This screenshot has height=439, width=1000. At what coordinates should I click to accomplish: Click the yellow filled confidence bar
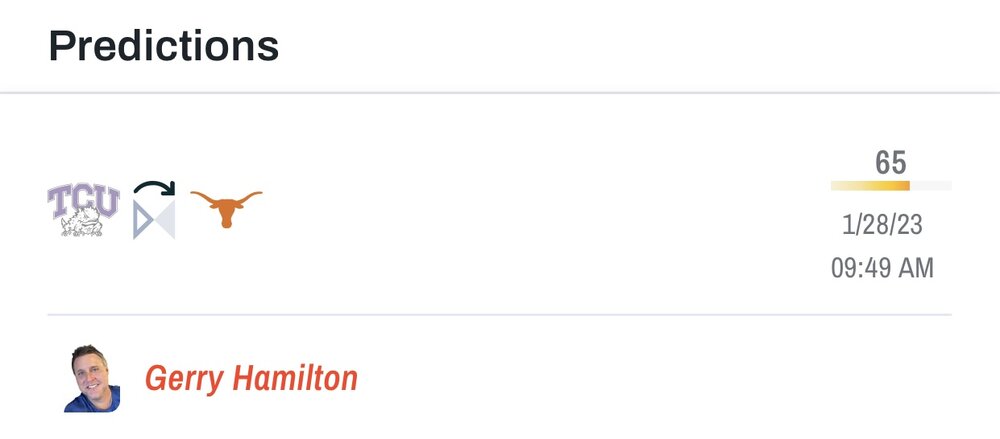(x=870, y=186)
